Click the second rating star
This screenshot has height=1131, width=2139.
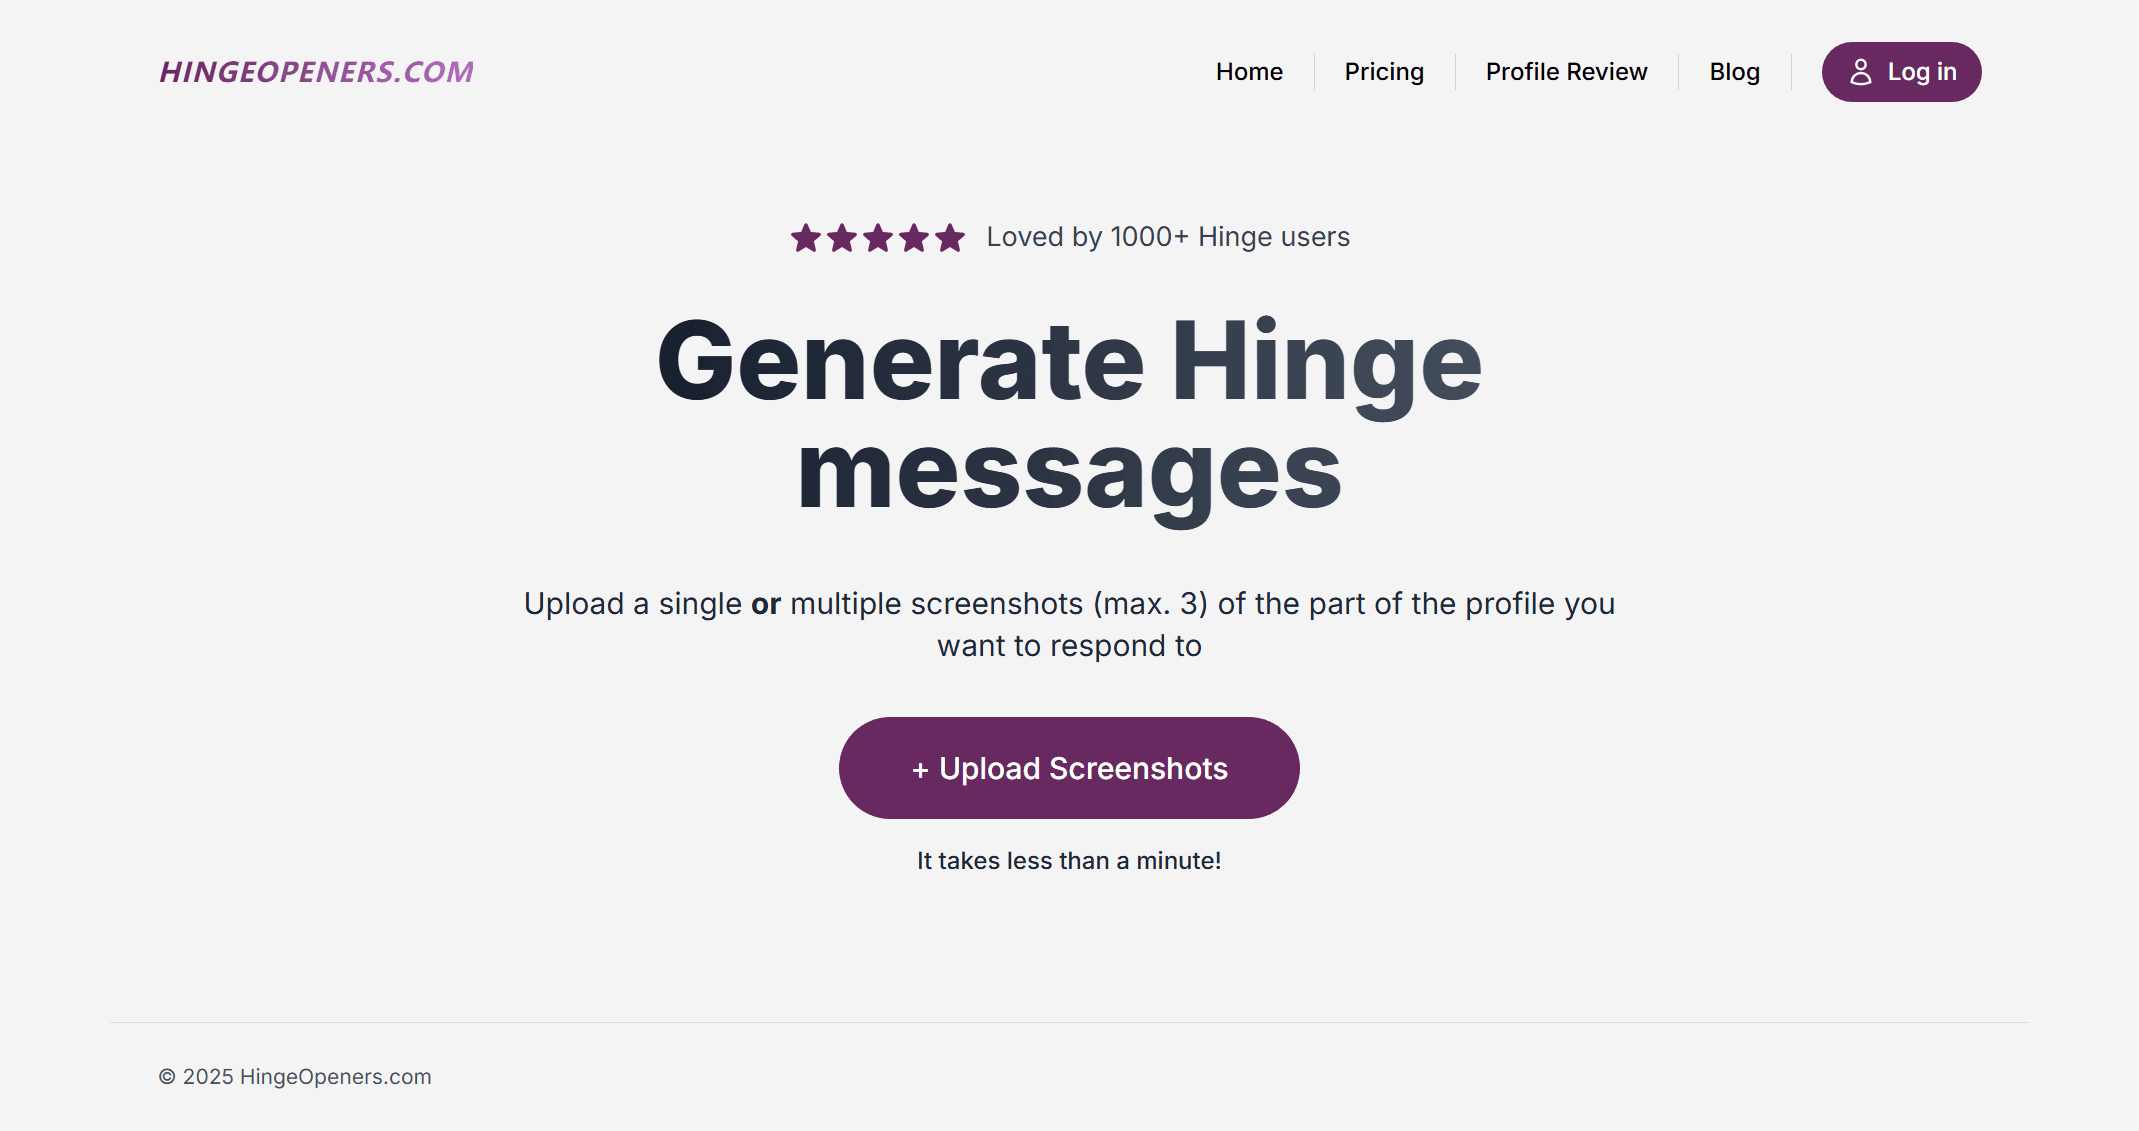click(842, 238)
